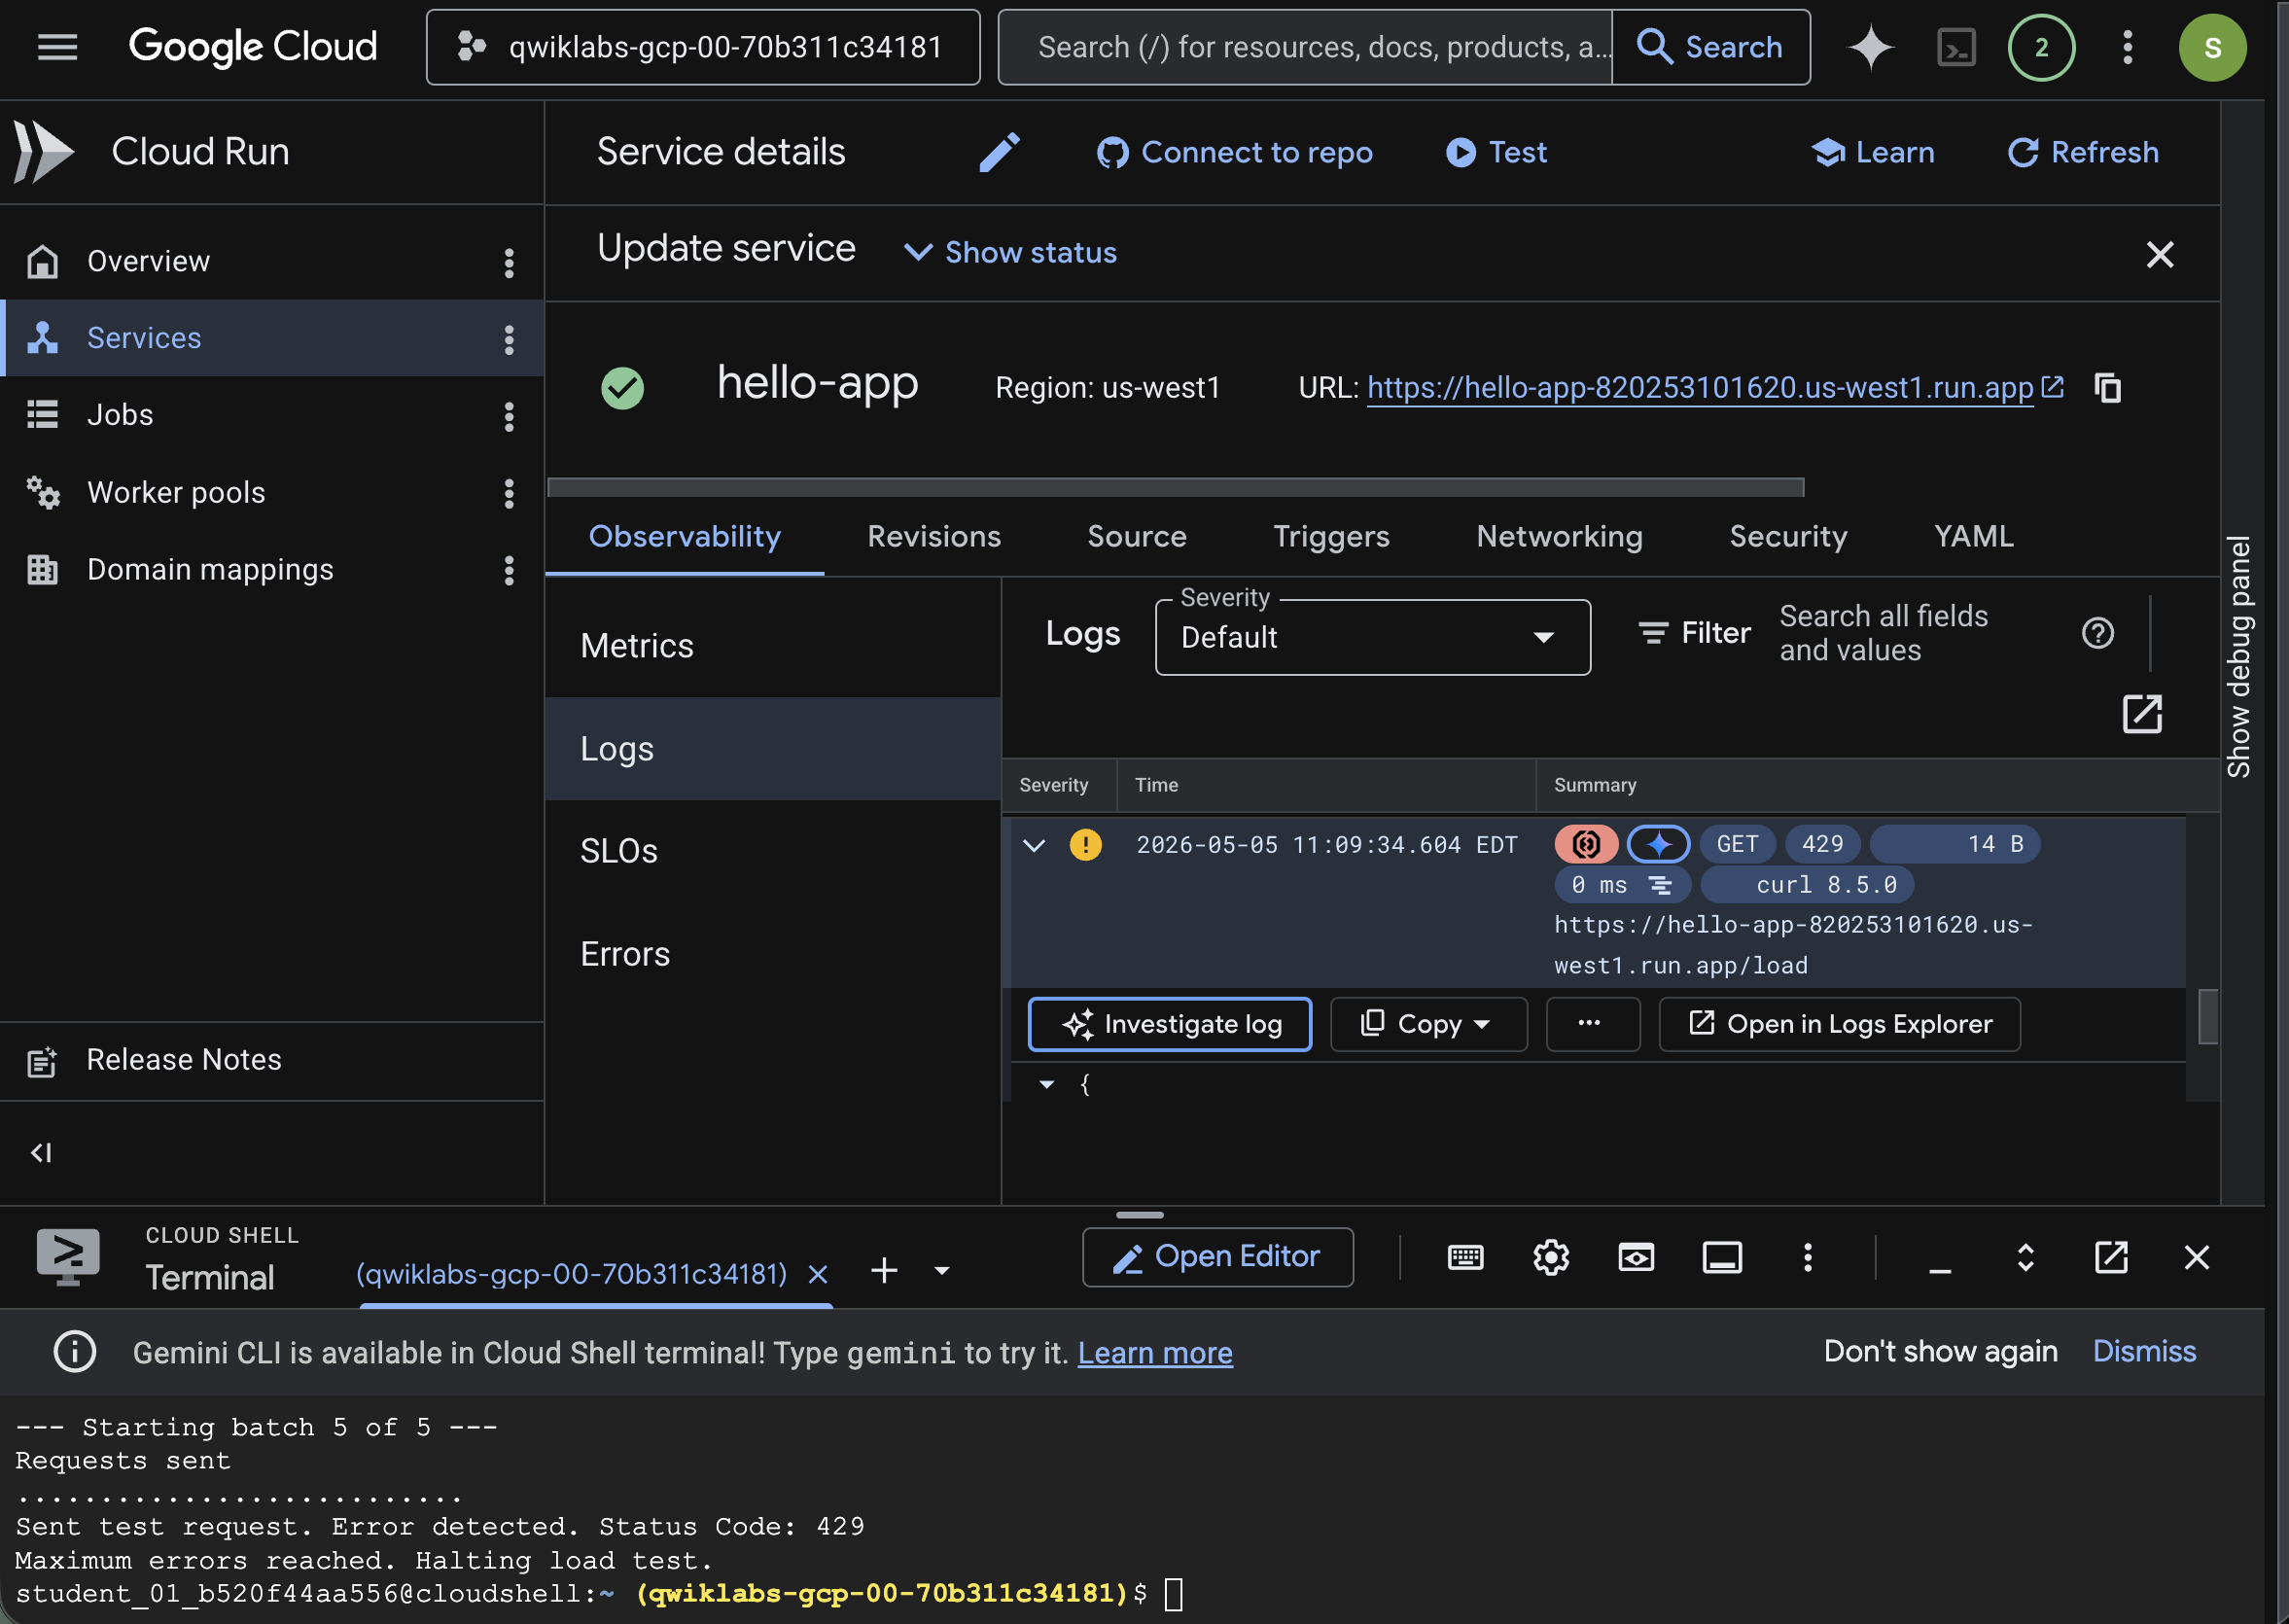This screenshot has height=1624, width=2289.
Task: Open new terminal tab dropdown arrow
Action: tap(941, 1271)
